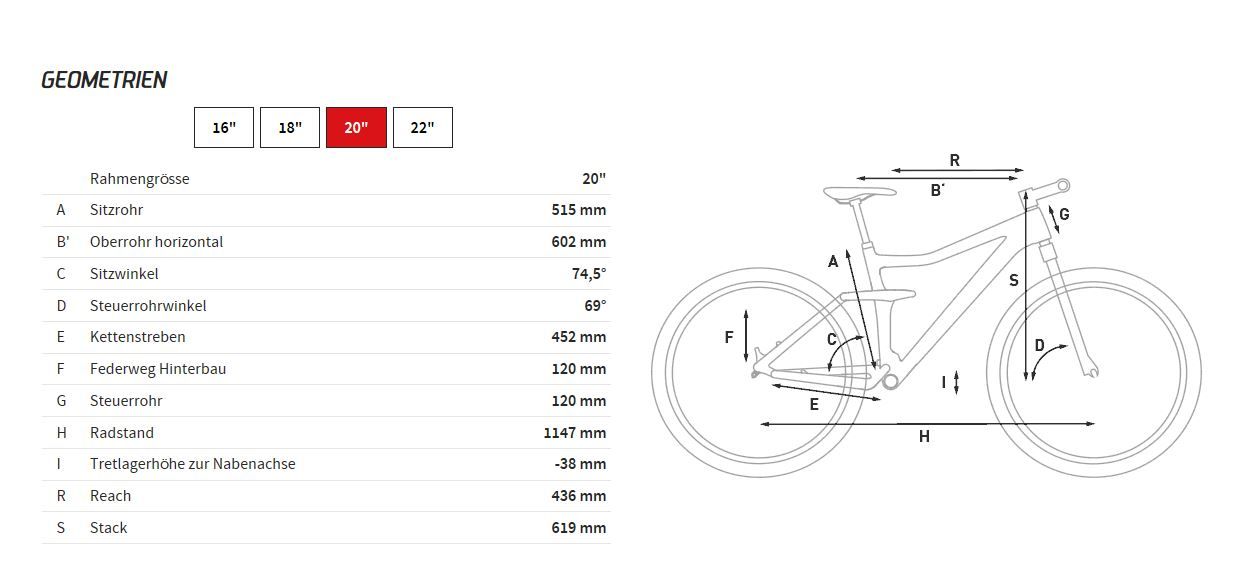
Task: Click the S stack label on diagram
Action: (1013, 281)
